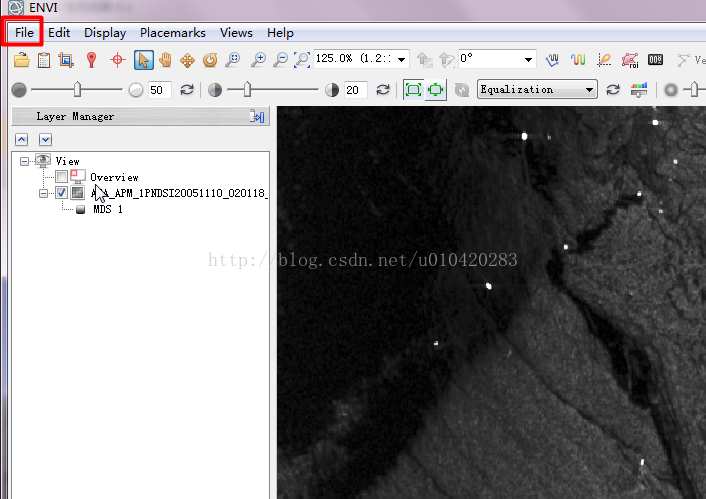The image size is (706, 499).
Task: Select the Overview tree label
Action: coord(114,177)
